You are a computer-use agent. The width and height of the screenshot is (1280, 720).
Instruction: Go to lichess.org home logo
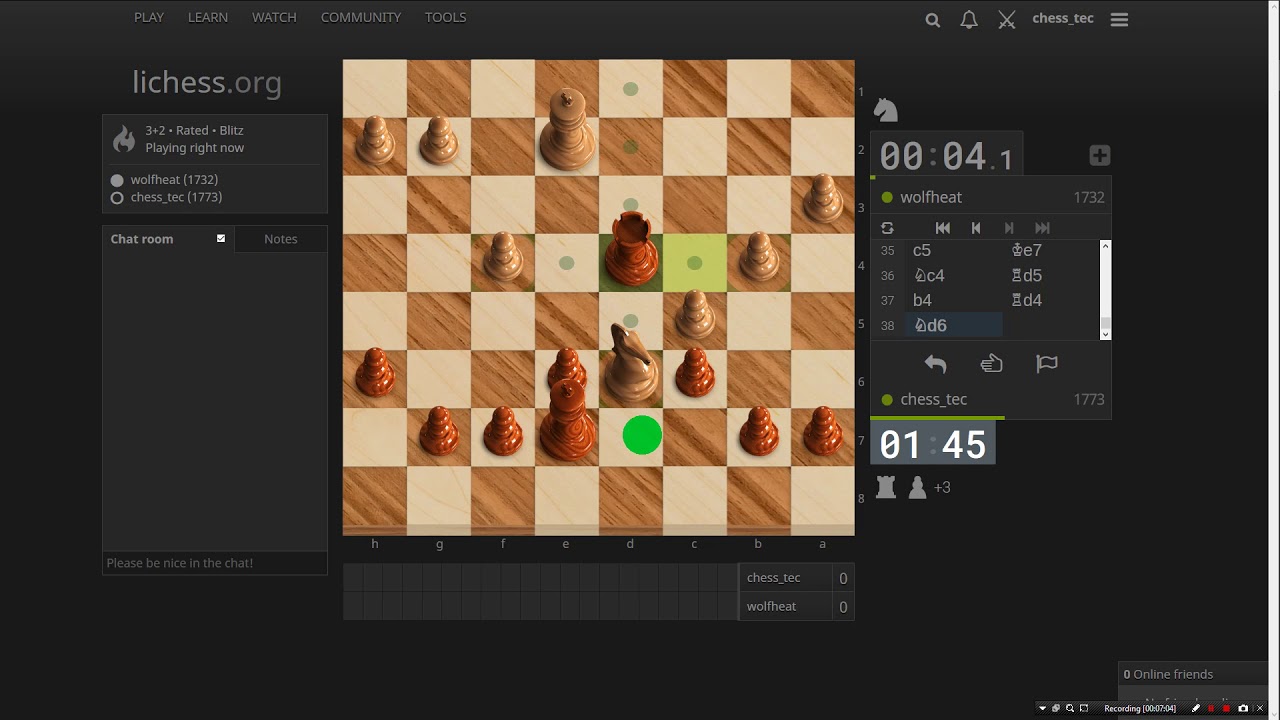coord(207,82)
